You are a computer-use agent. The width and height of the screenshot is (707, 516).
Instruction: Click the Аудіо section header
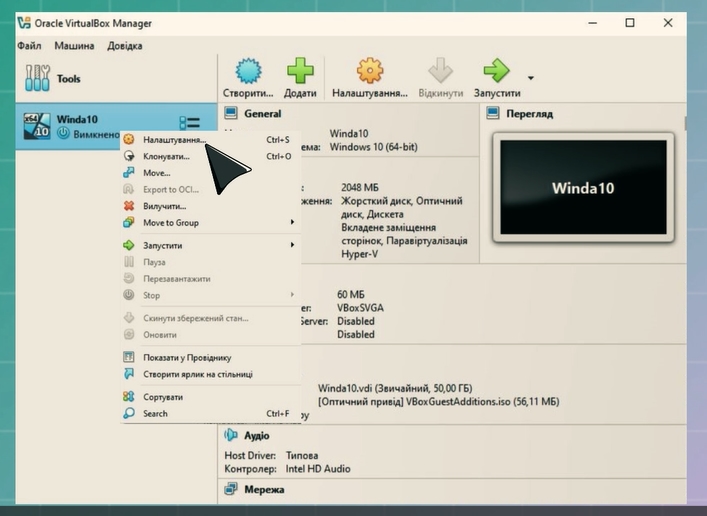[257, 436]
